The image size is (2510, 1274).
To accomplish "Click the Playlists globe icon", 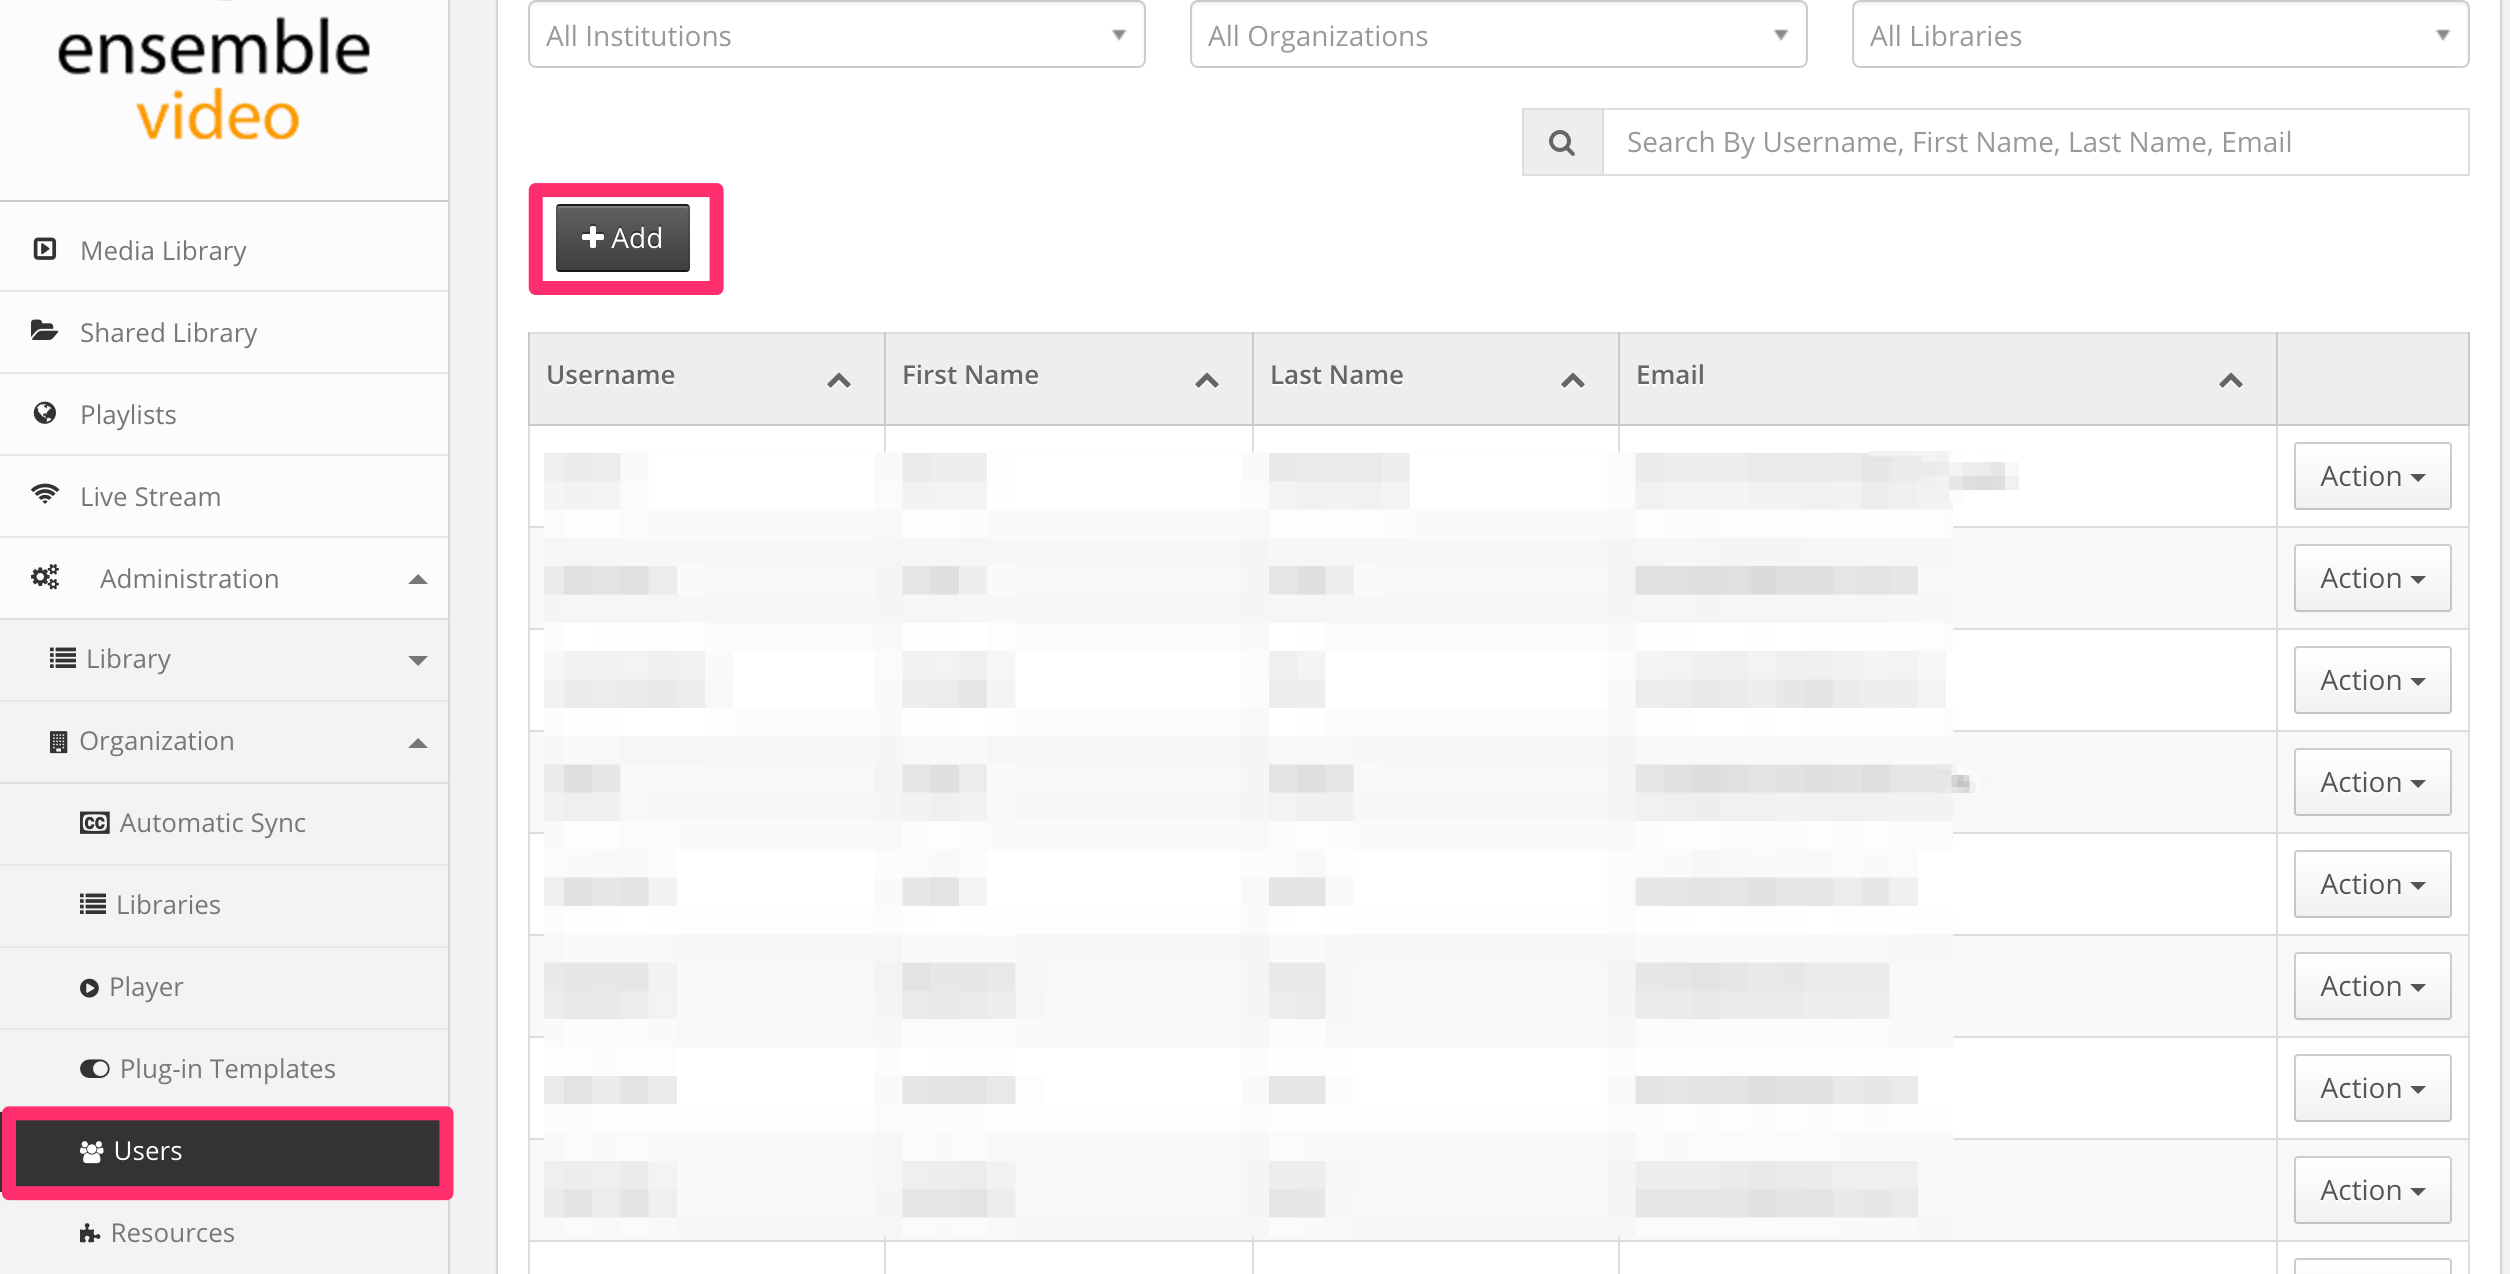I will [45, 413].
